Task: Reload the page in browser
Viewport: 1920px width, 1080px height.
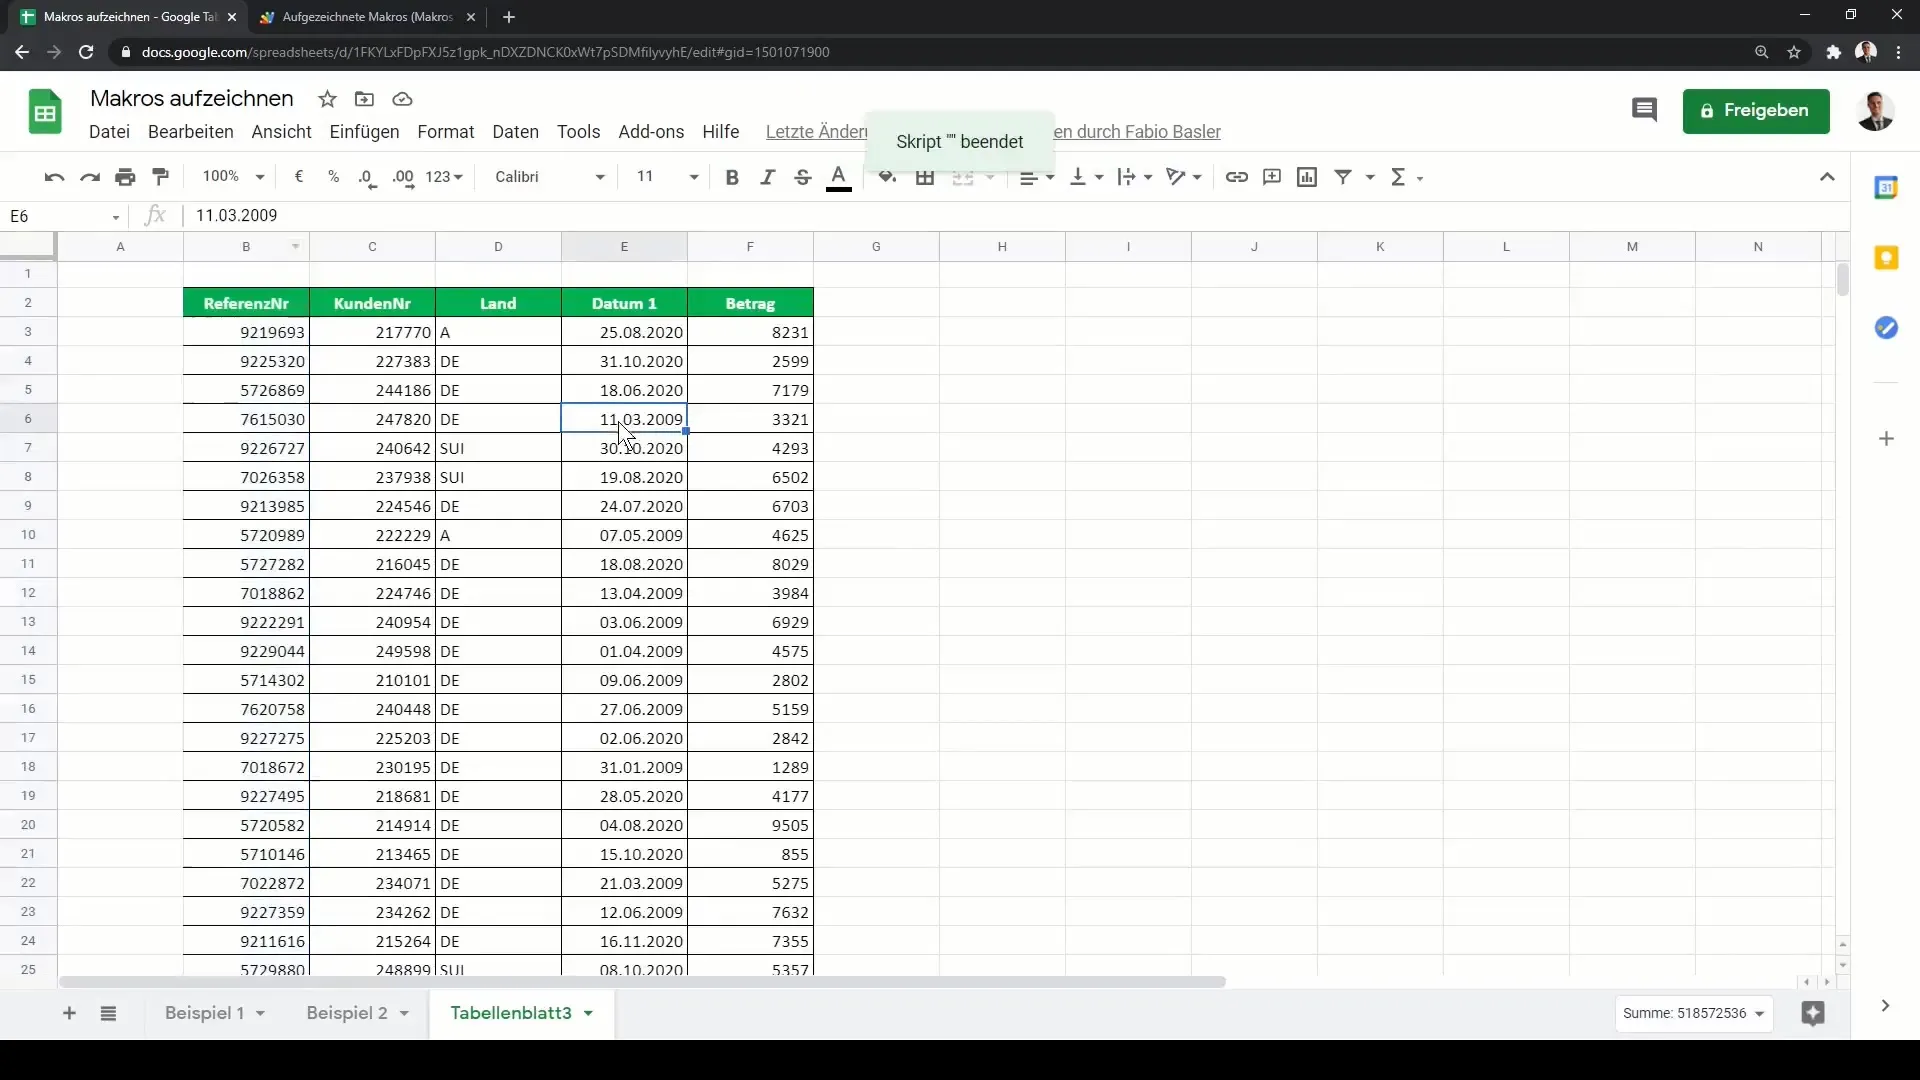Action: click(86, 52)
